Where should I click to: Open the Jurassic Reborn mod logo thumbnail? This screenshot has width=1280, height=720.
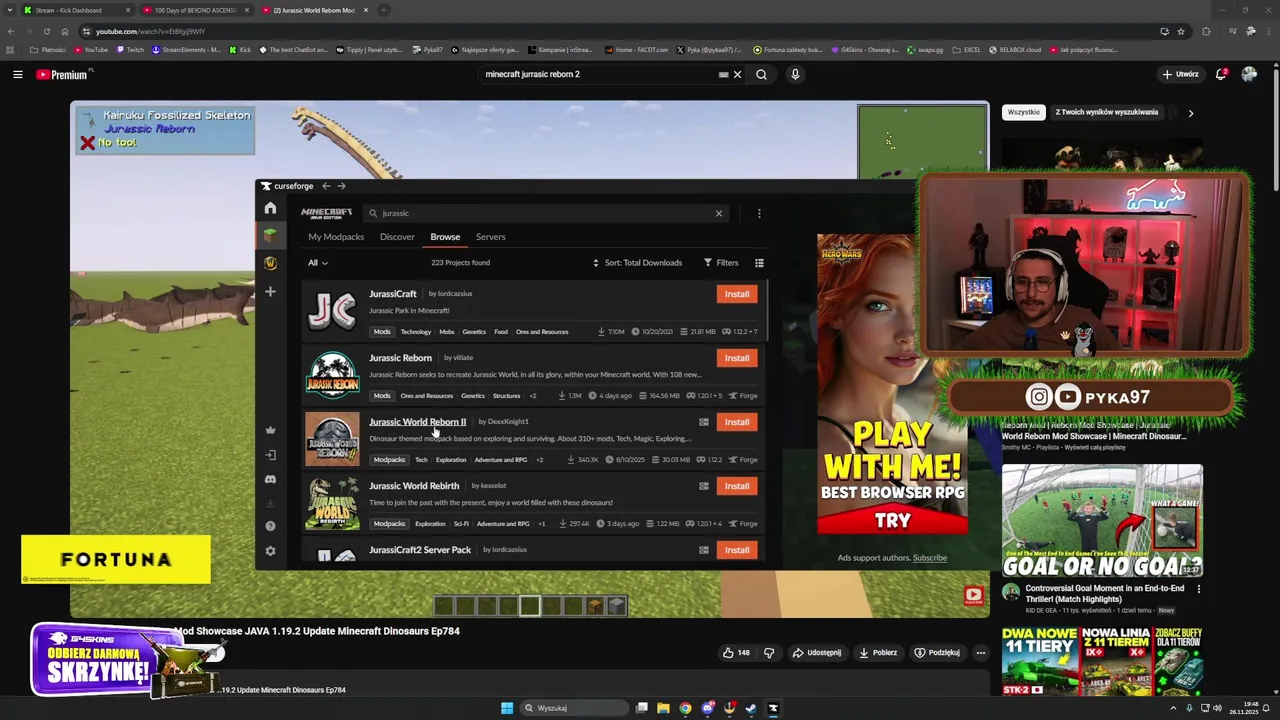click(x=332, y=375)
